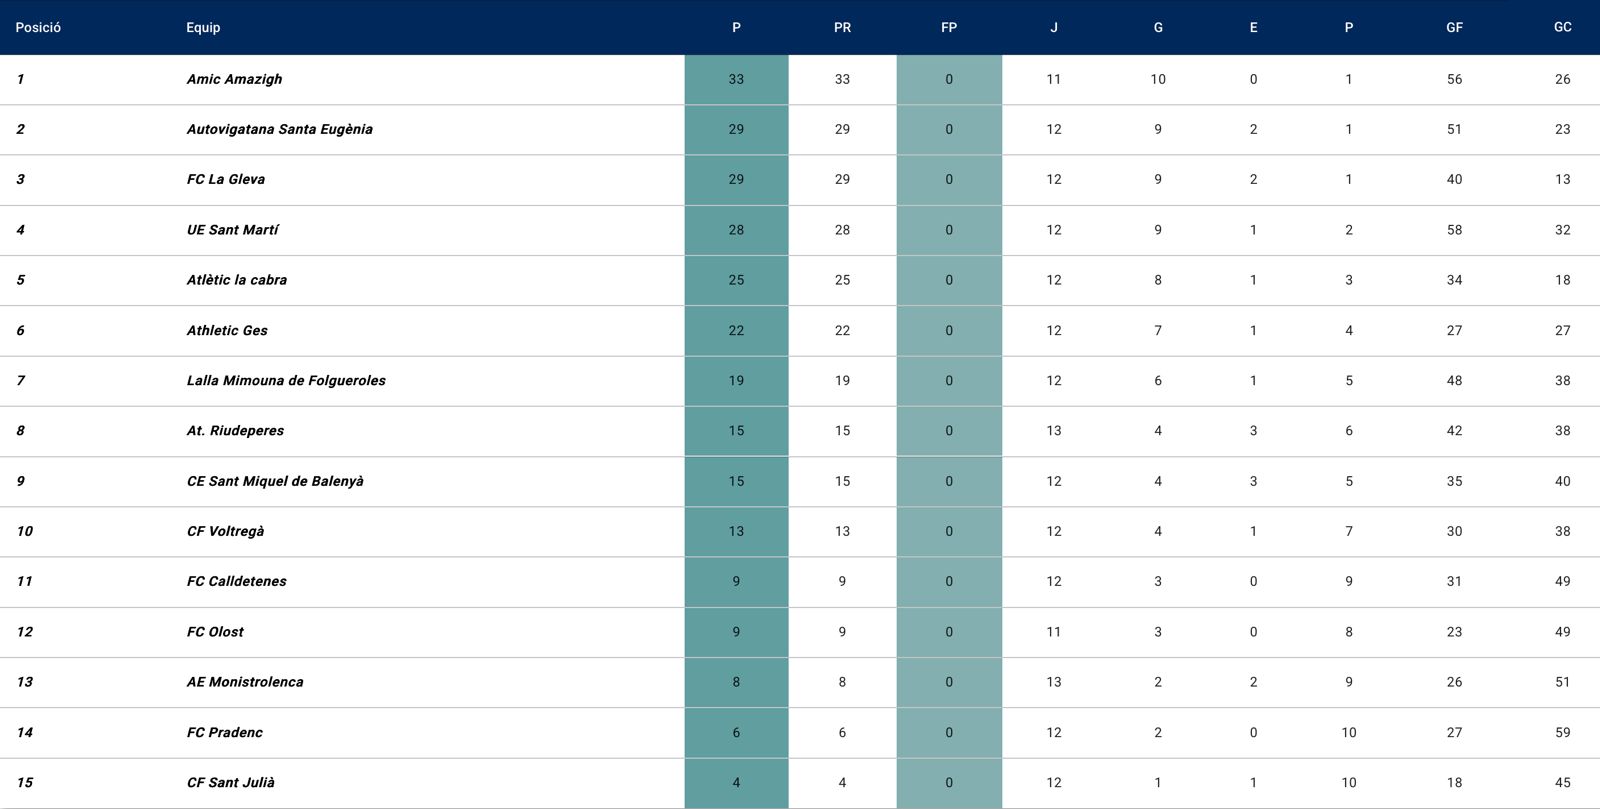Click the Equip column header

tap(203, 27)
